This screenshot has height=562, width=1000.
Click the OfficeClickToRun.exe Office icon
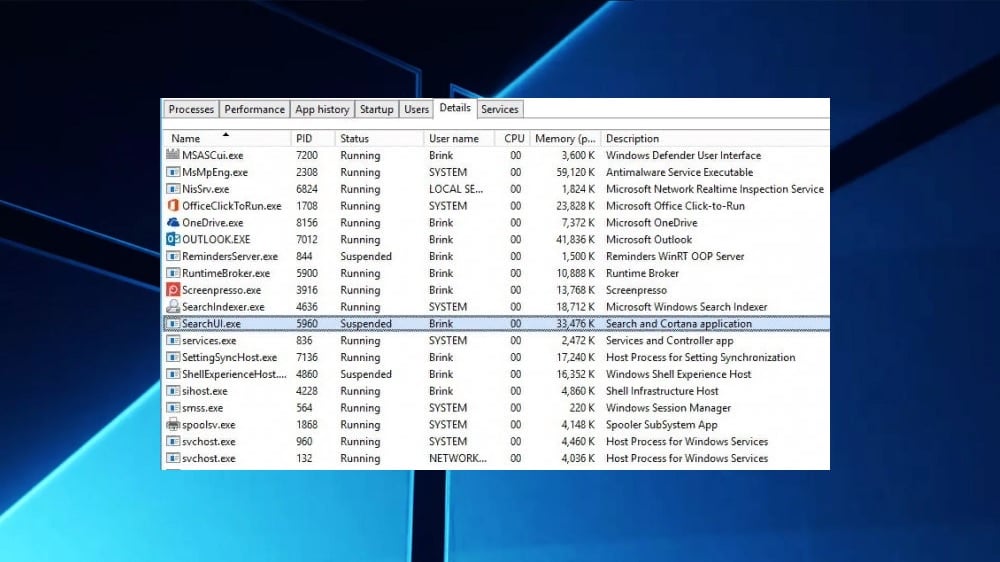coord(173,206)
